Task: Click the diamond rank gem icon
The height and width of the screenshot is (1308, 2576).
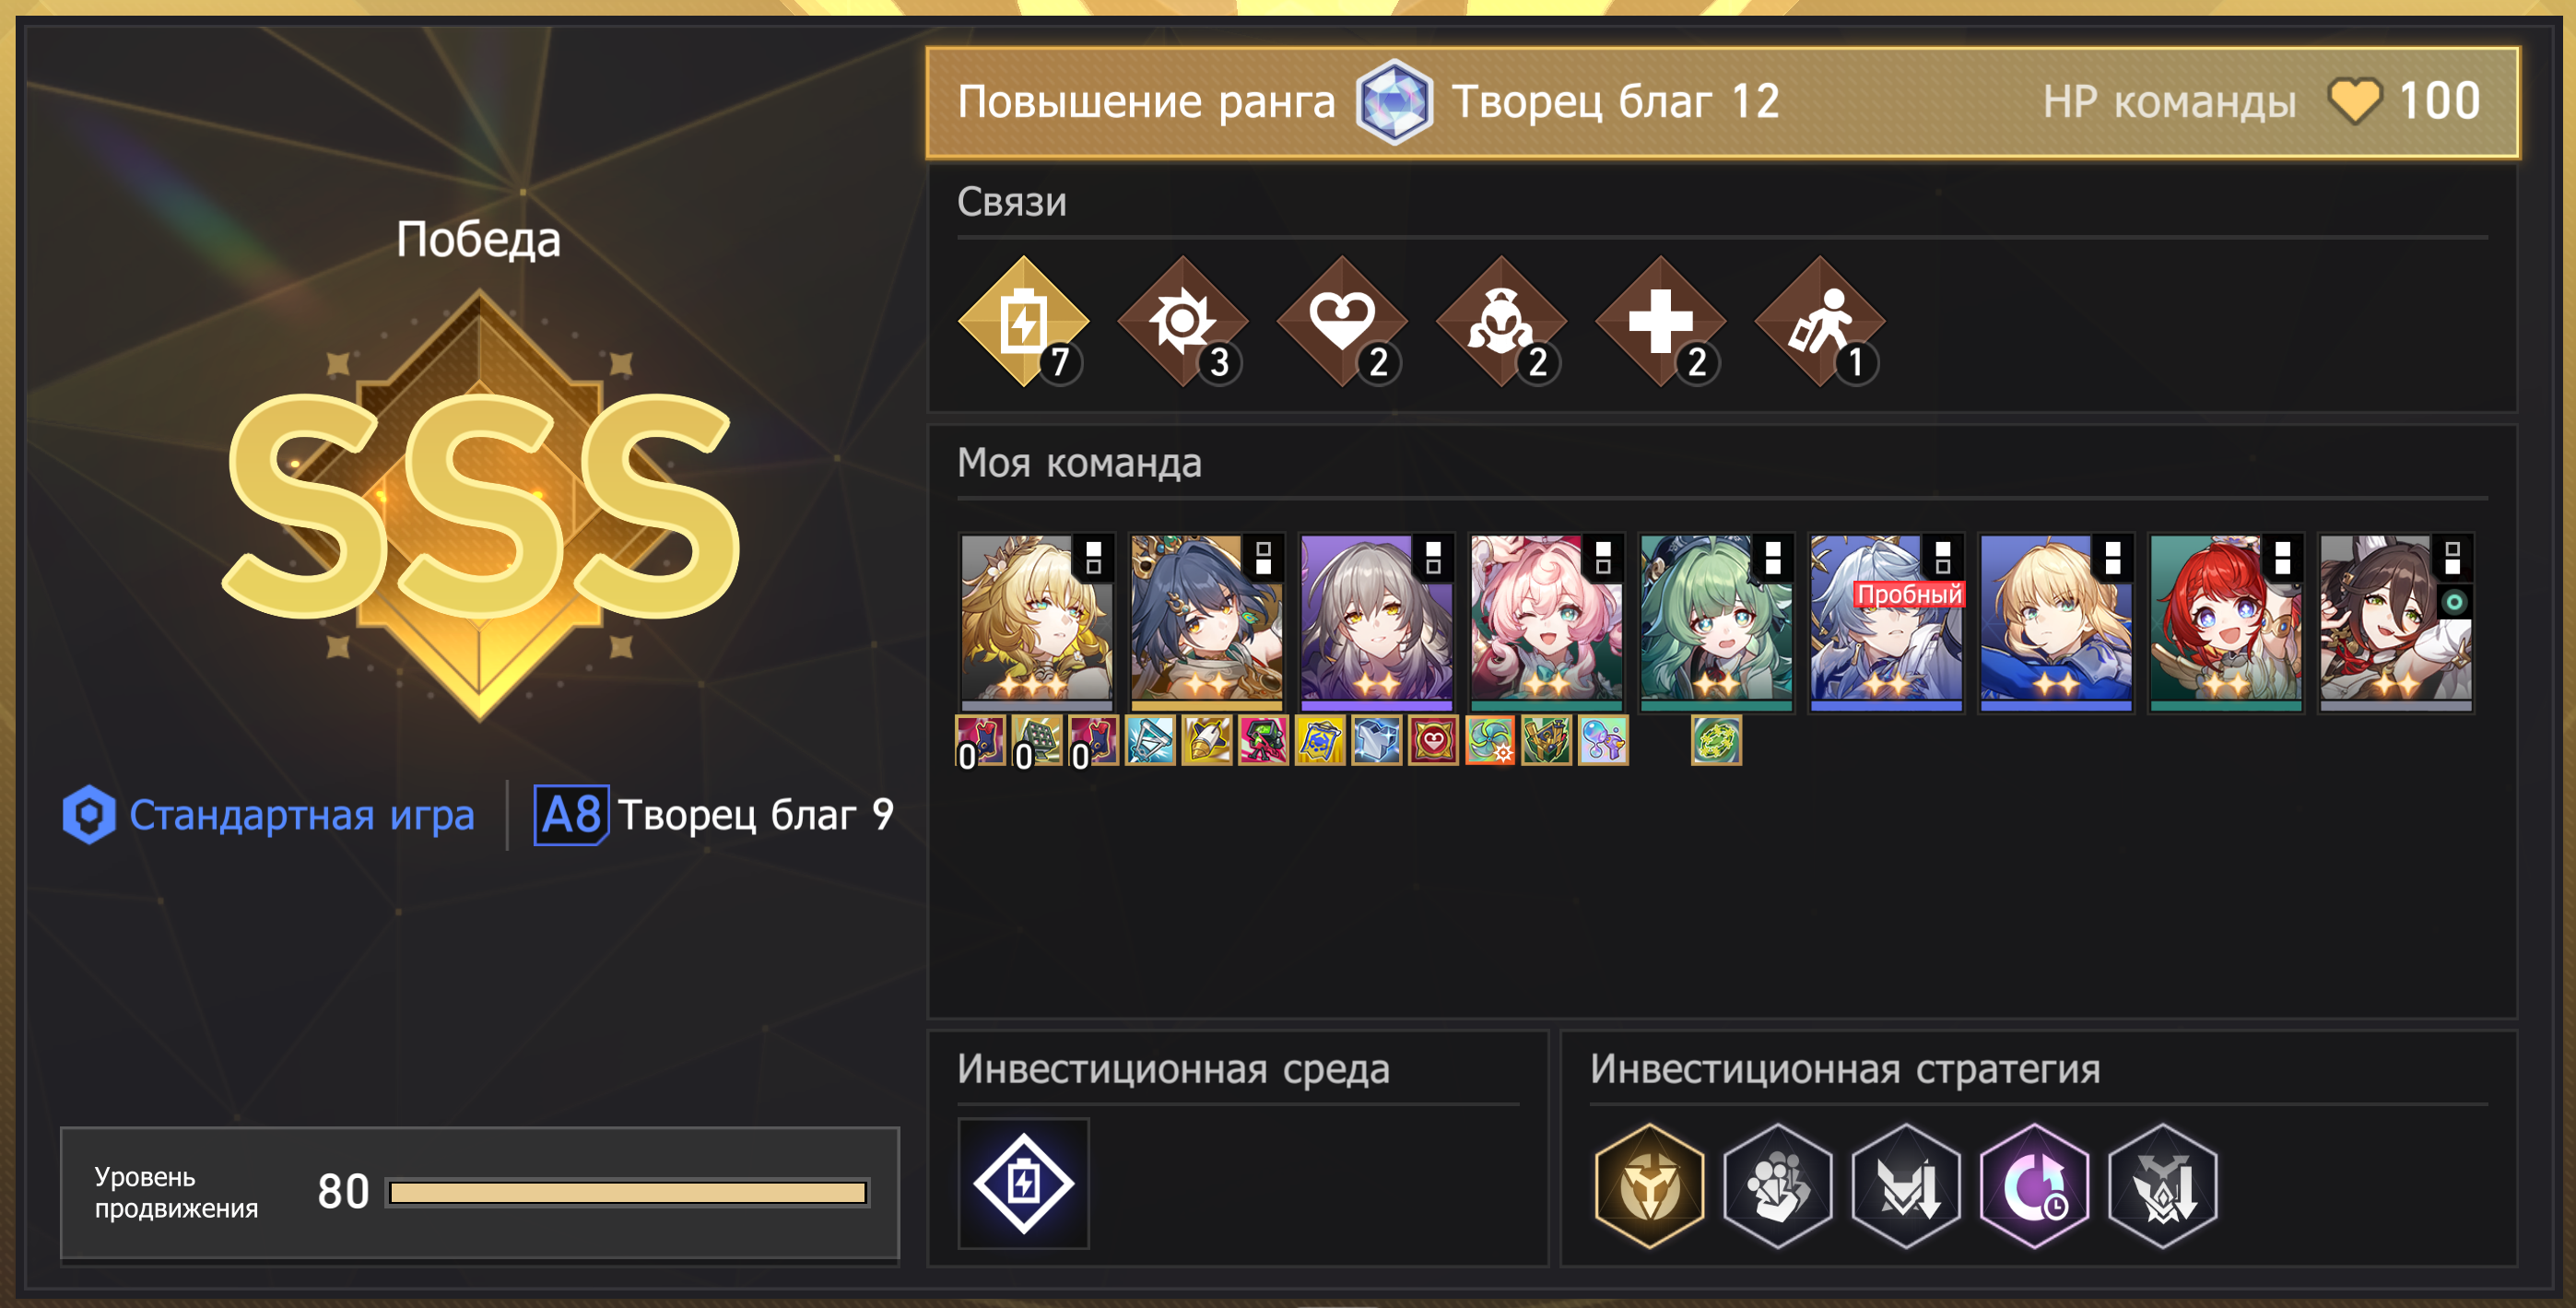Action: click(x=1394, y=102)
